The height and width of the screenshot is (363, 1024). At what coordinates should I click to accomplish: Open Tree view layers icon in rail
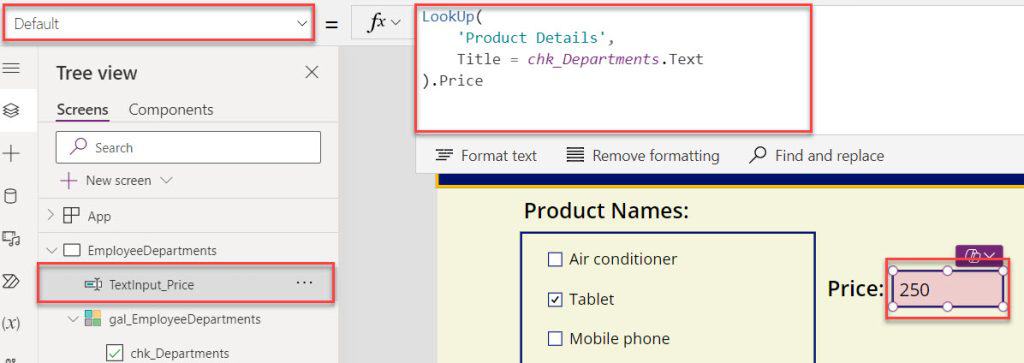pyautogui.click(x=11, y=111)
